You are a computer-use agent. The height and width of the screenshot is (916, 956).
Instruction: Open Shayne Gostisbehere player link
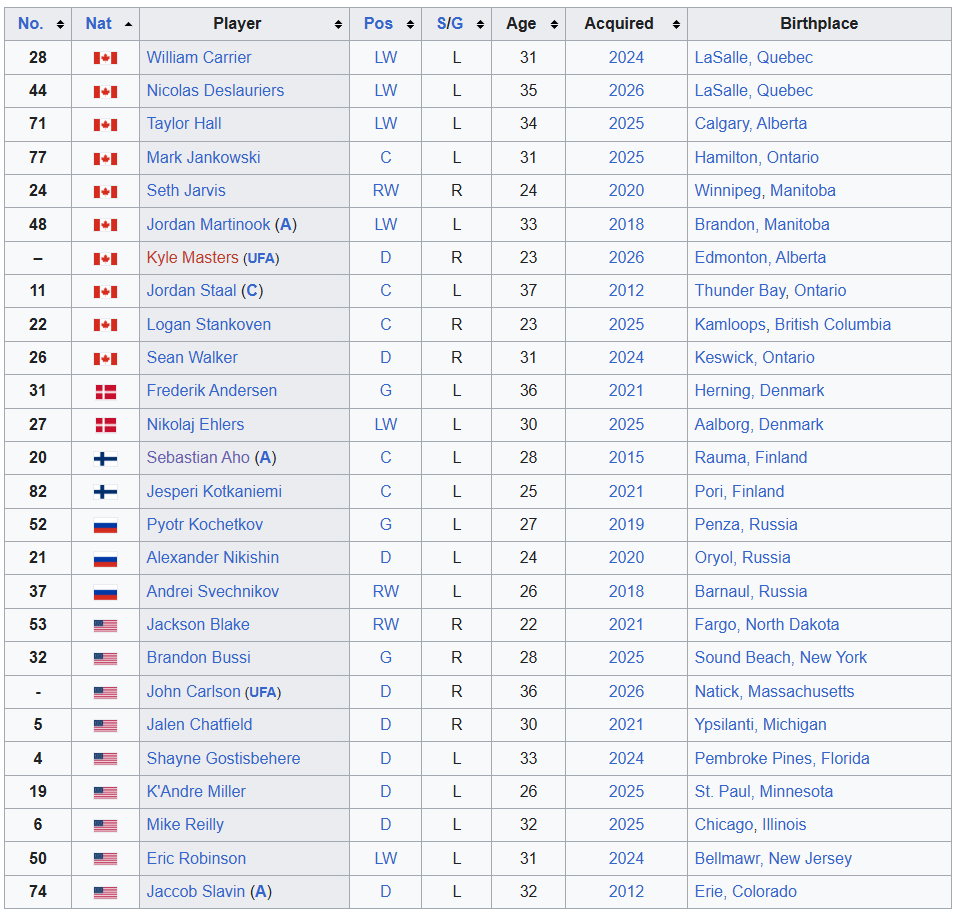click(x=223, y=758)
